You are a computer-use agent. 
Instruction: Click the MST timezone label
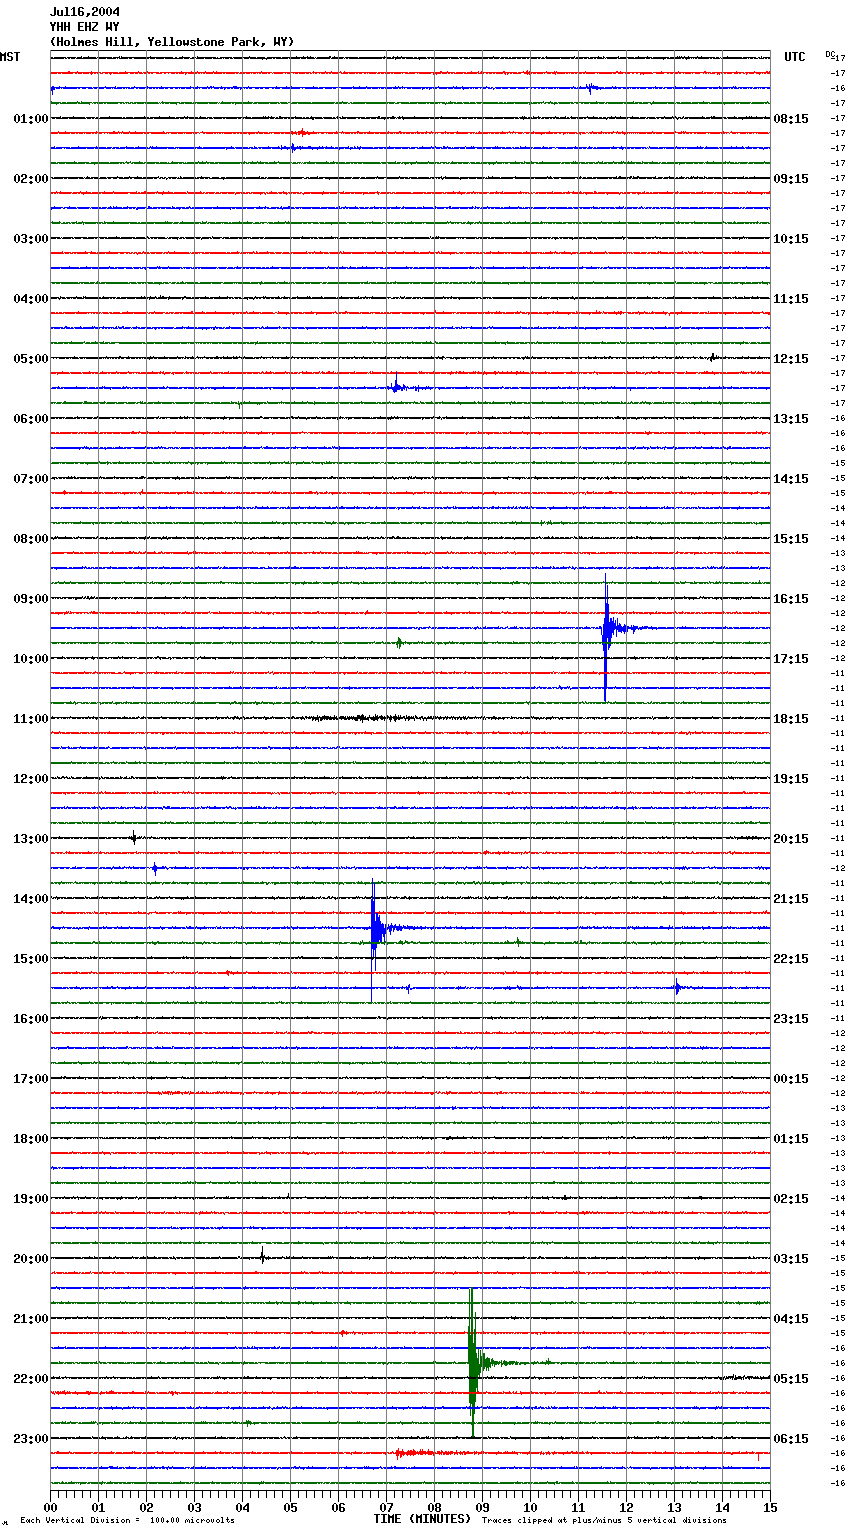click(x=10, y=57)
